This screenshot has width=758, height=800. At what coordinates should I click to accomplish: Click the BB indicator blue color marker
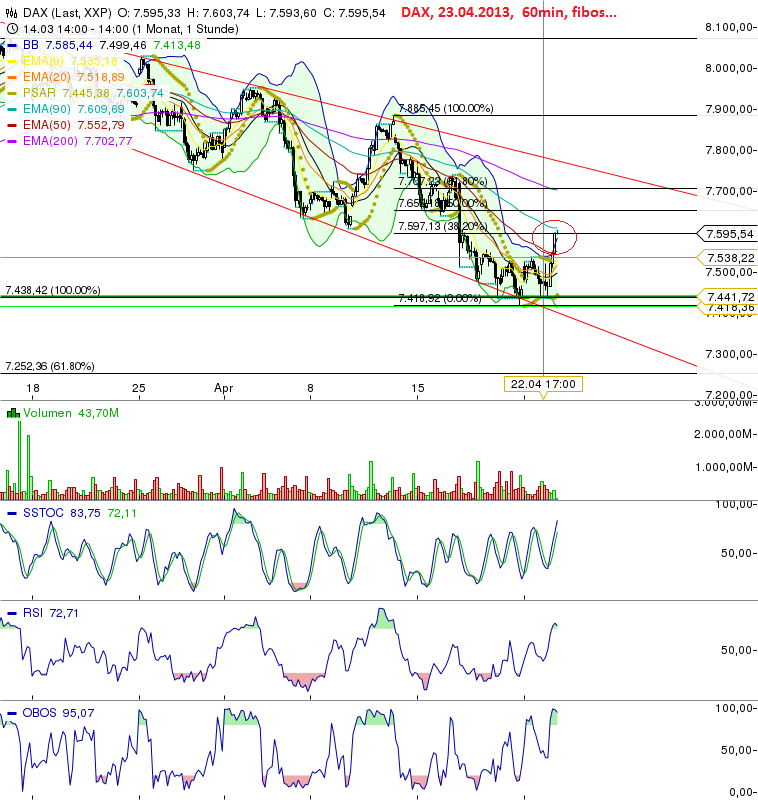pyautogui.click(x=12, y=45)
